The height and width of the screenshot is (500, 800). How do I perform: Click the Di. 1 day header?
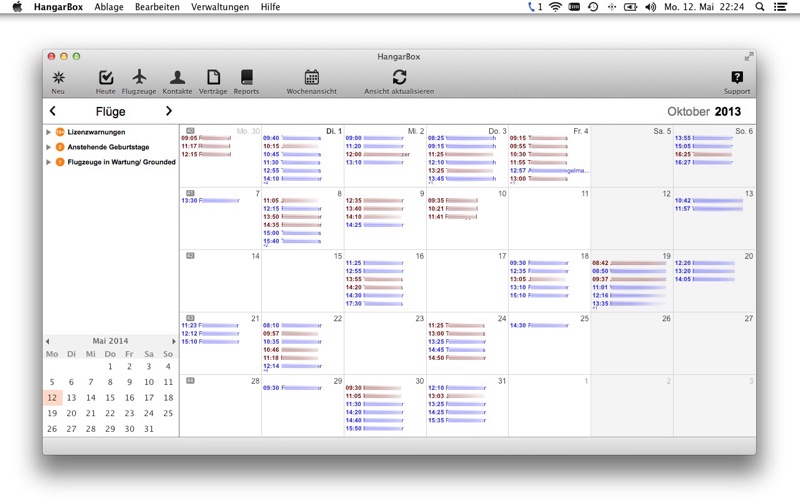(334, 131)
